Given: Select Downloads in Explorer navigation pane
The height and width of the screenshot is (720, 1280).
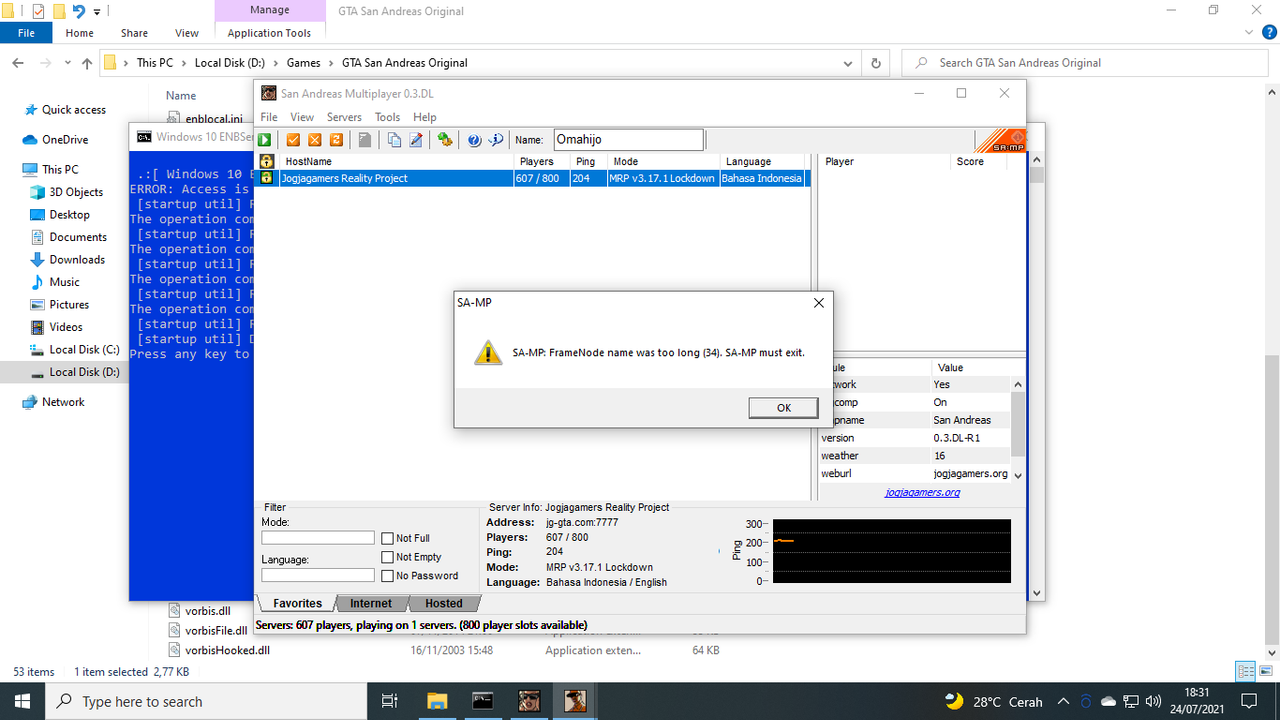Looking at the screenshot, I should (x=77, y=259).
